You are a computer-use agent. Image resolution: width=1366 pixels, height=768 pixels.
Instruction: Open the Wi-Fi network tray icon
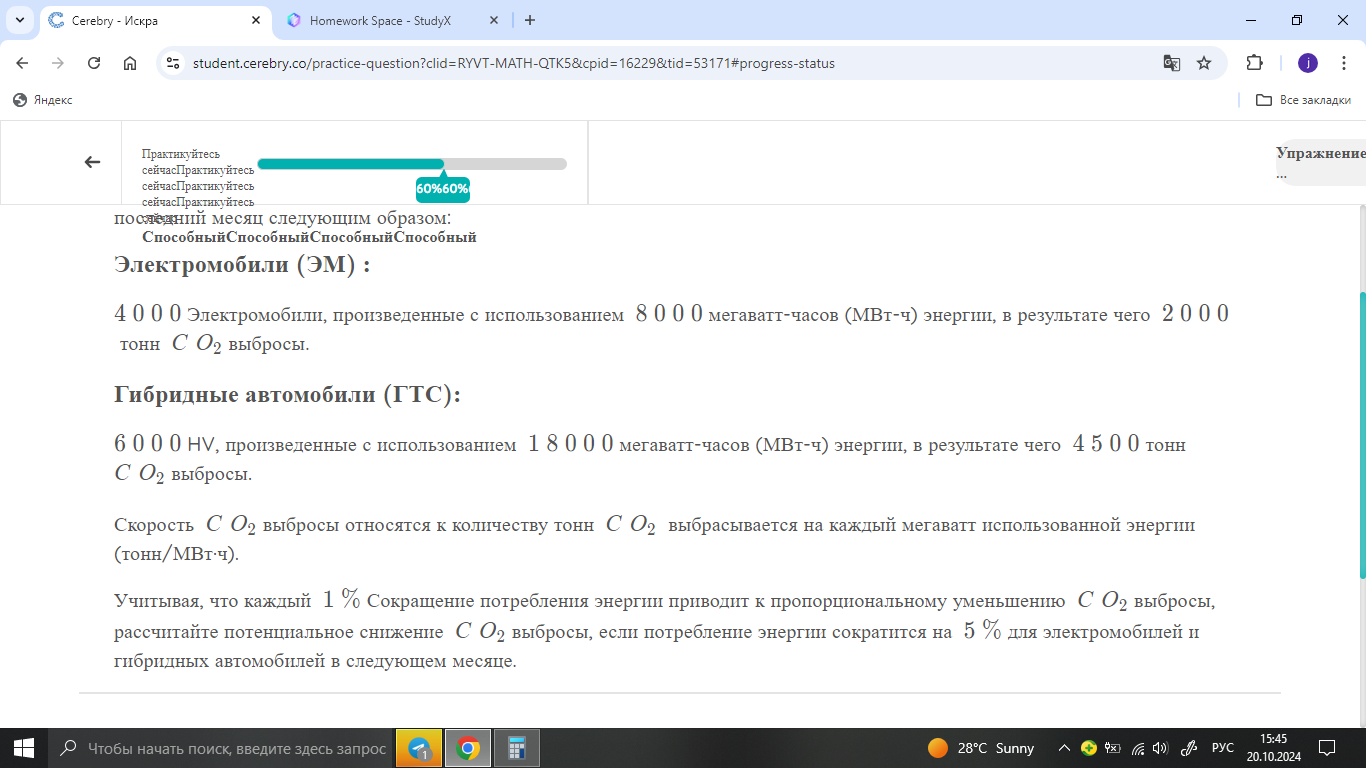pyautogui.click(x=1137, y=748)
